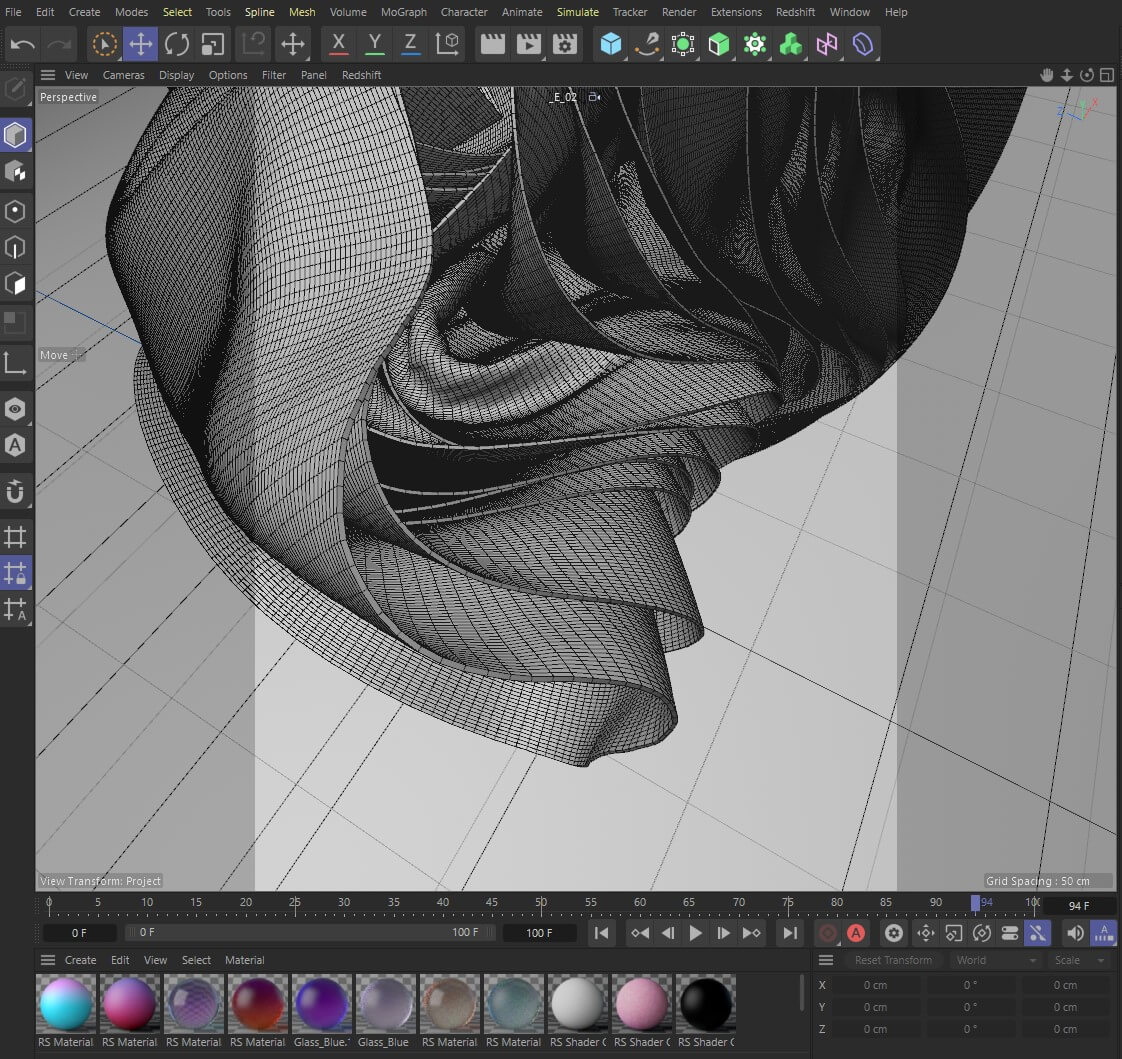Select the Scale tool in the top toolbar
Image resolution: width=1122 pixels, height=1059 pixels.
click(213, 44)
